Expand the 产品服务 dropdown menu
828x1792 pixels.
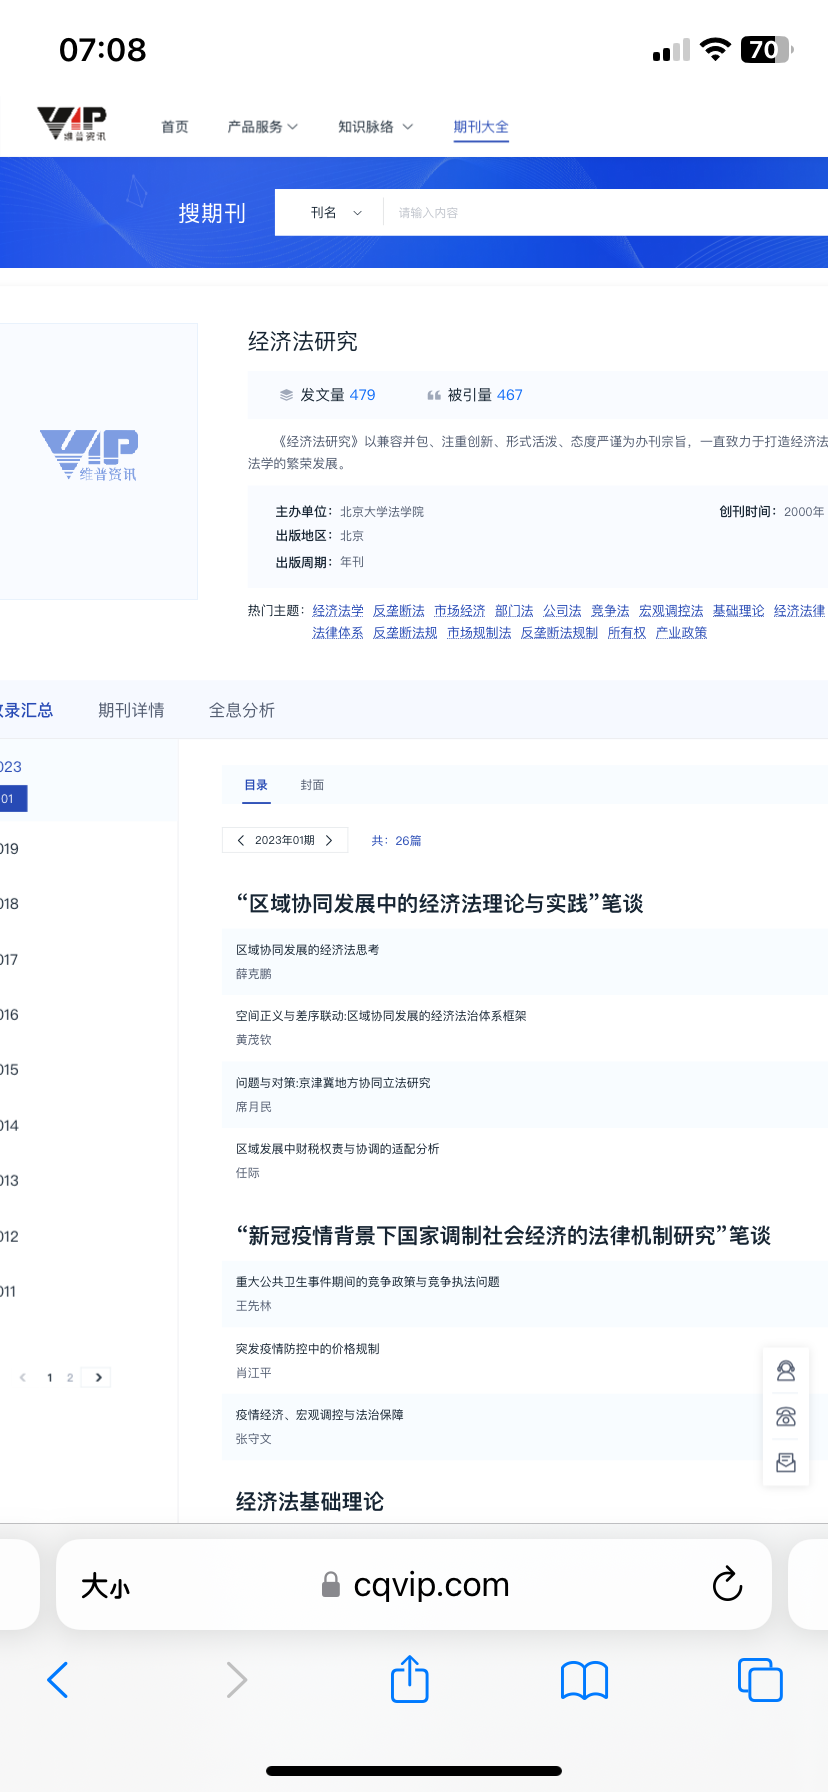[x=262, y=127]
